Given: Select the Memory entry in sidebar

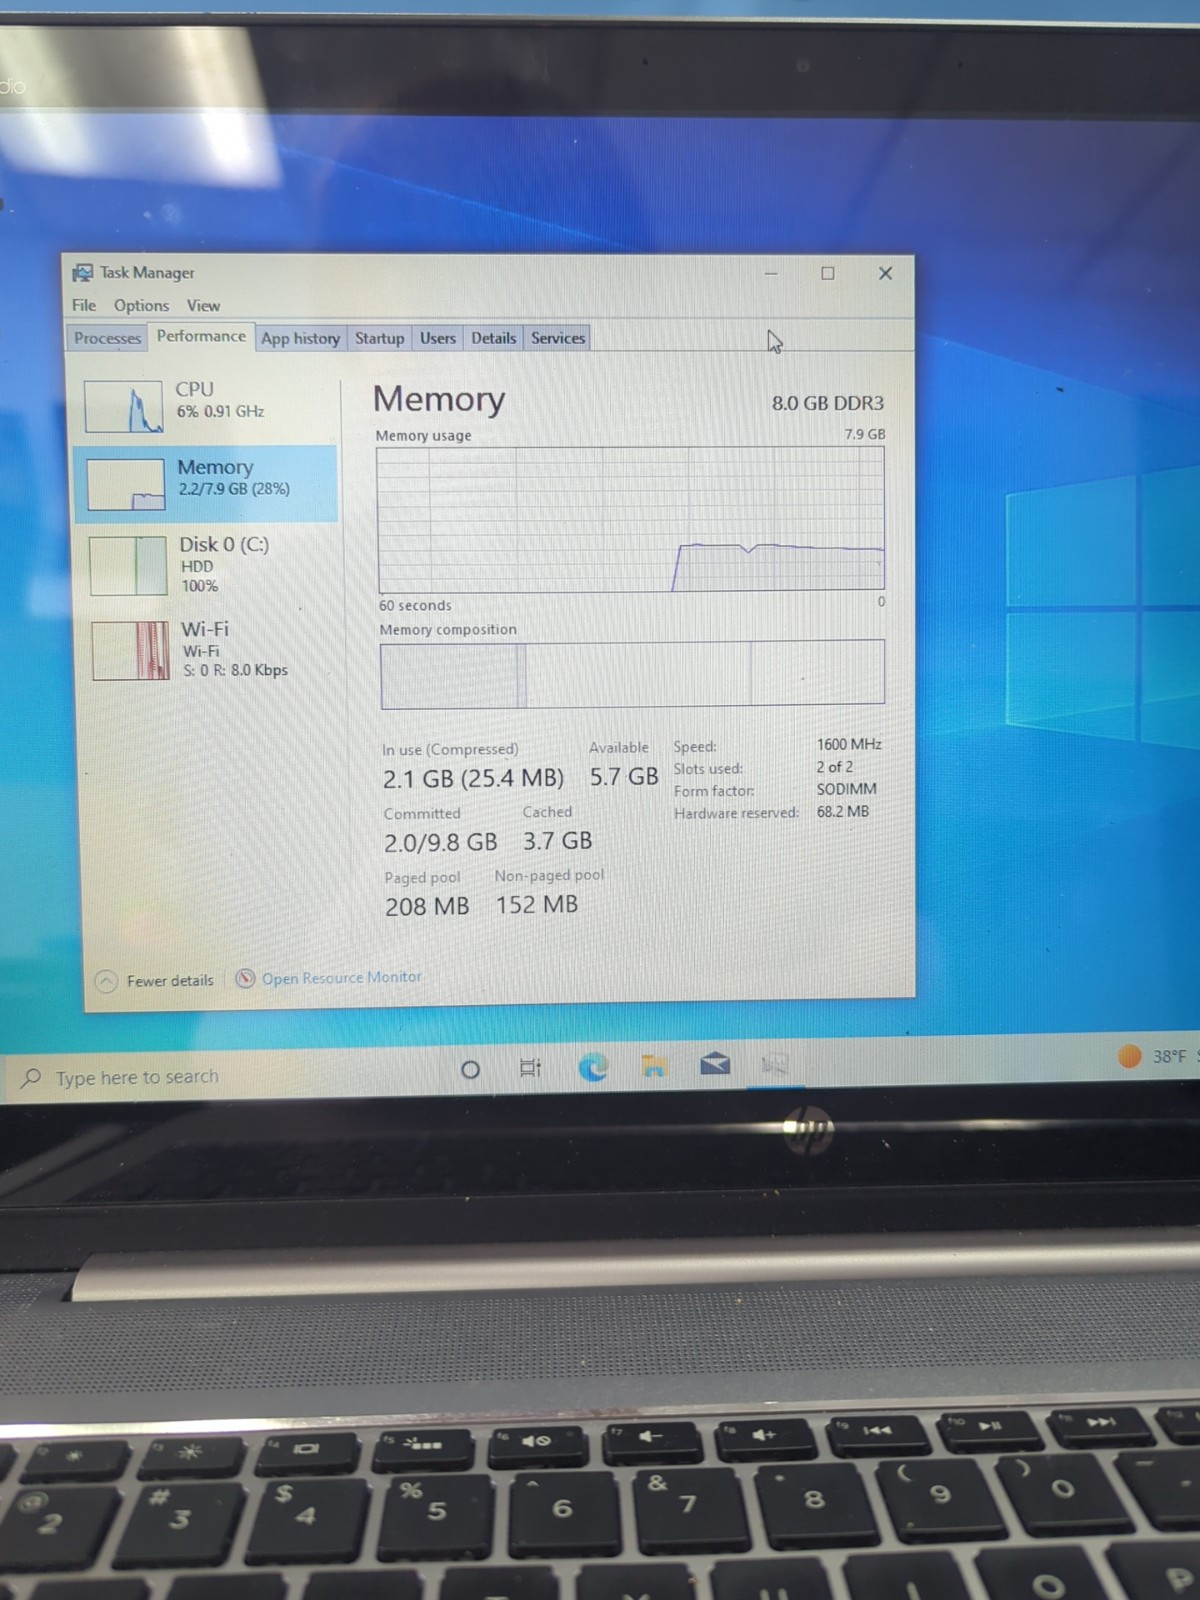Looking at the screenshot, I should [206, 484].
